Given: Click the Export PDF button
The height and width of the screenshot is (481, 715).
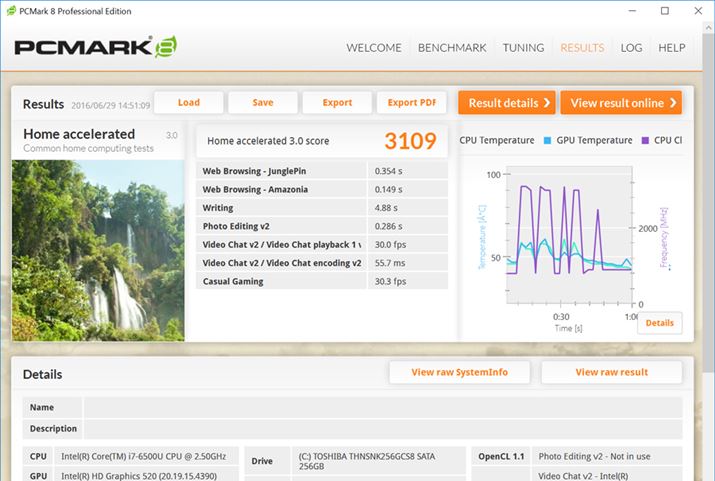Looking at the screenshot, I should [x=411, y=103].
